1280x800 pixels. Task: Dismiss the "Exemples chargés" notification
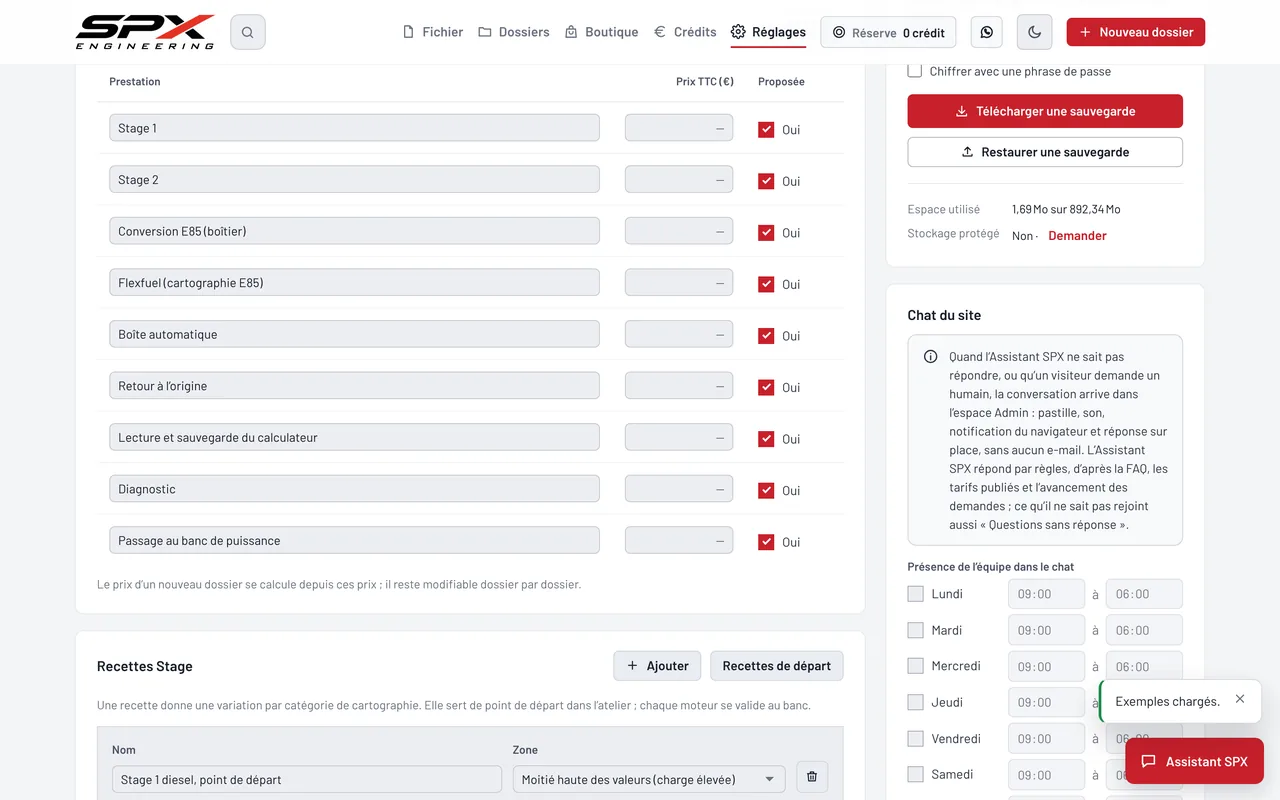coord(1240,699)
